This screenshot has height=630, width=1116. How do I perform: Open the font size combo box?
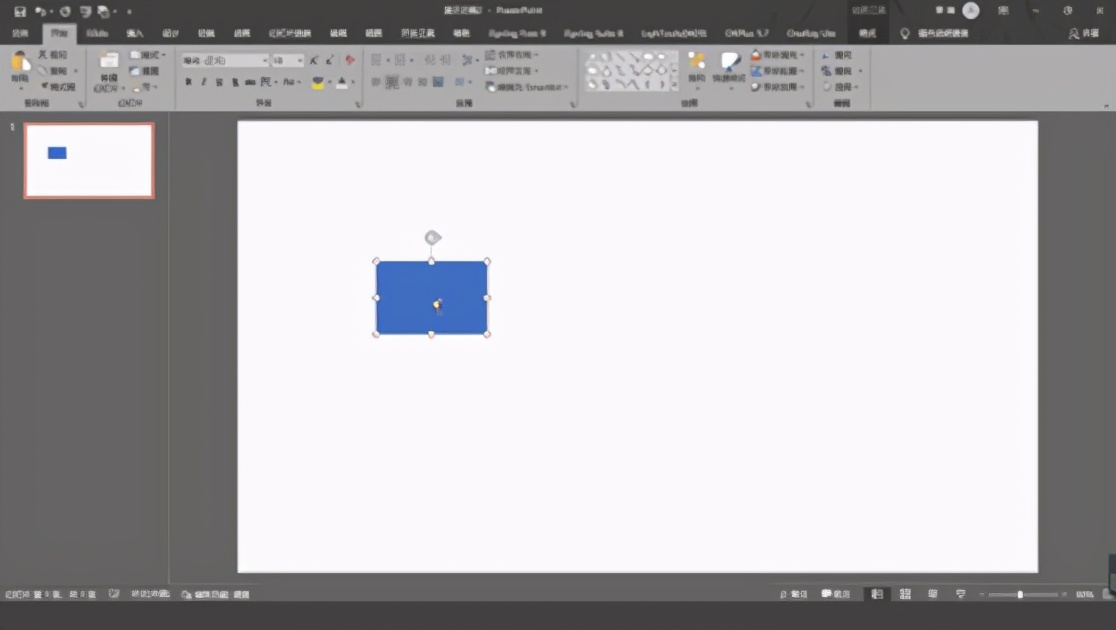coord(288,61)
